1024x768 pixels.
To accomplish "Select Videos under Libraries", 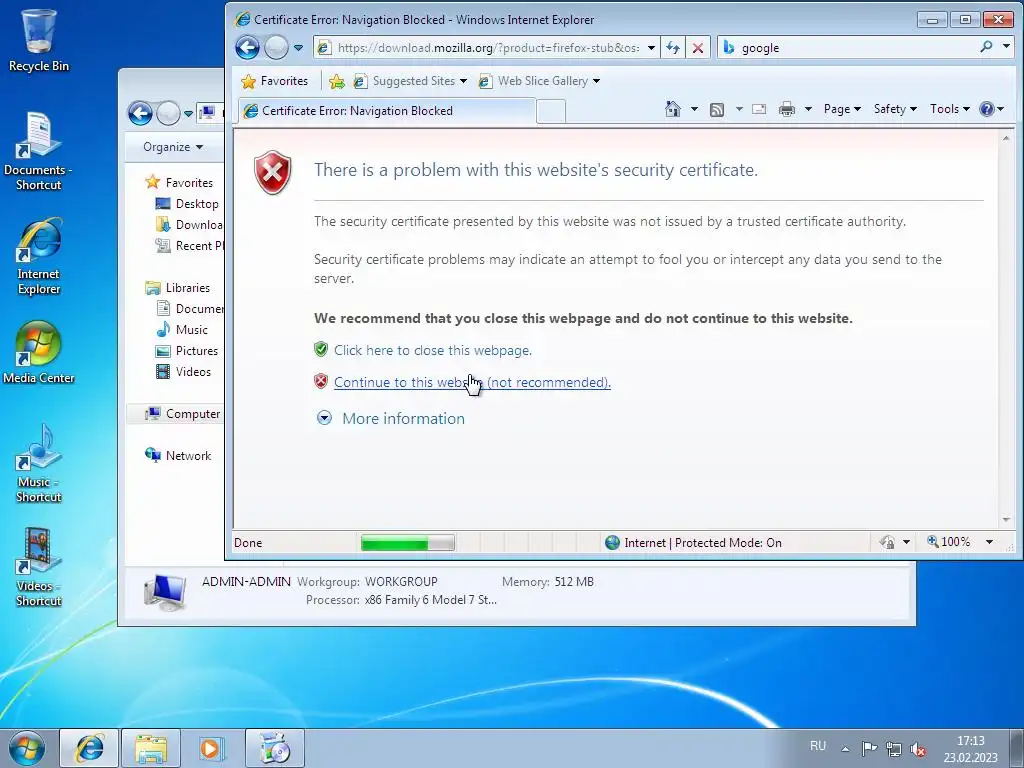I will click(184, 372).
